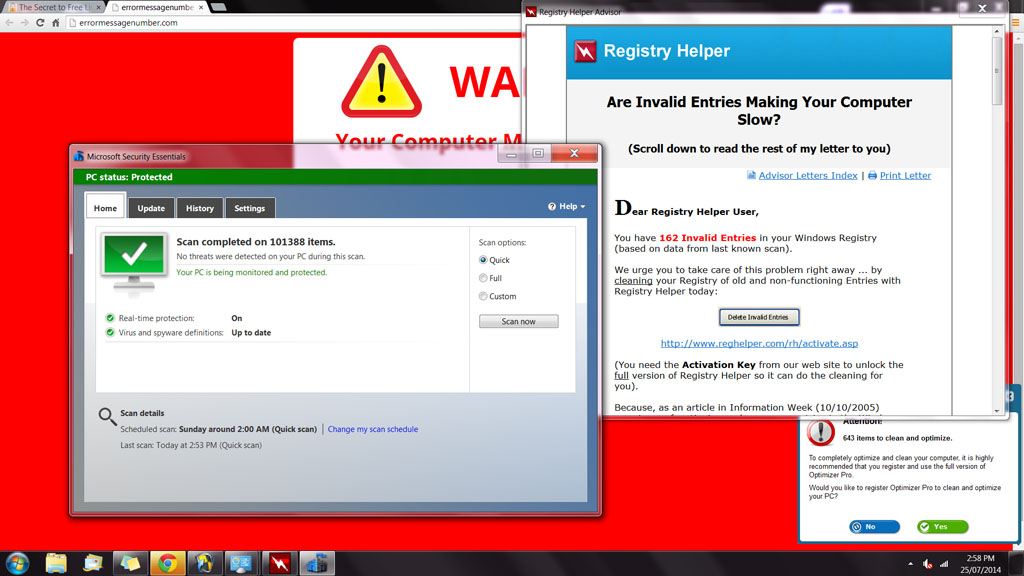Screen dimensions: 1024x576
Task: Click the printer icon beside Print Letter
Action: (x=872, y=175)
